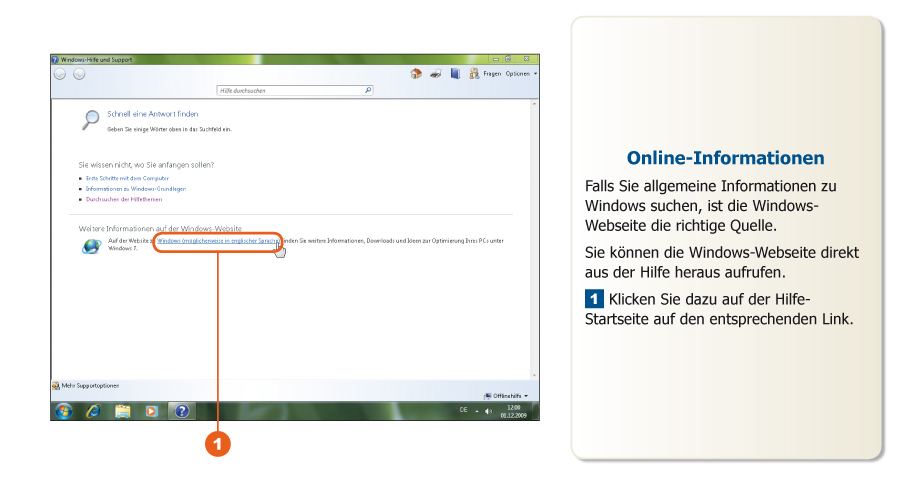The width and height of the screenshot is (900, 480).
Task: Open the Optionen dropdown menu
Action: coord(520,74)
